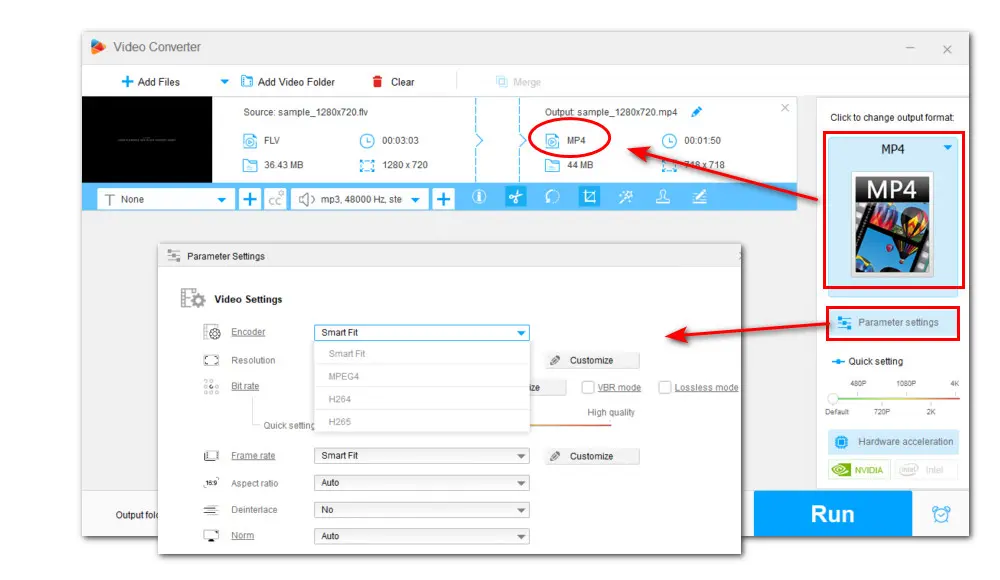
Task: Select the crop tool icon
Action: [589, 197]
